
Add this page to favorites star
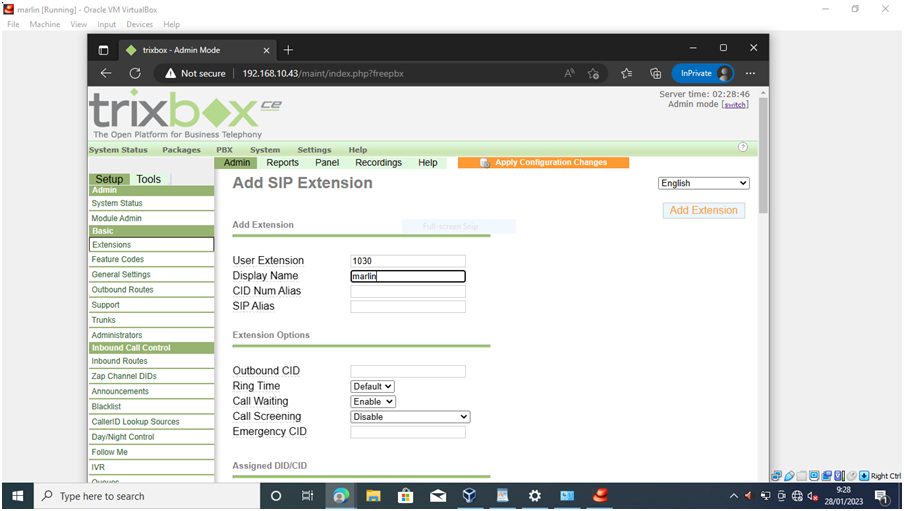pyautogui.click(x=593, y=73)
